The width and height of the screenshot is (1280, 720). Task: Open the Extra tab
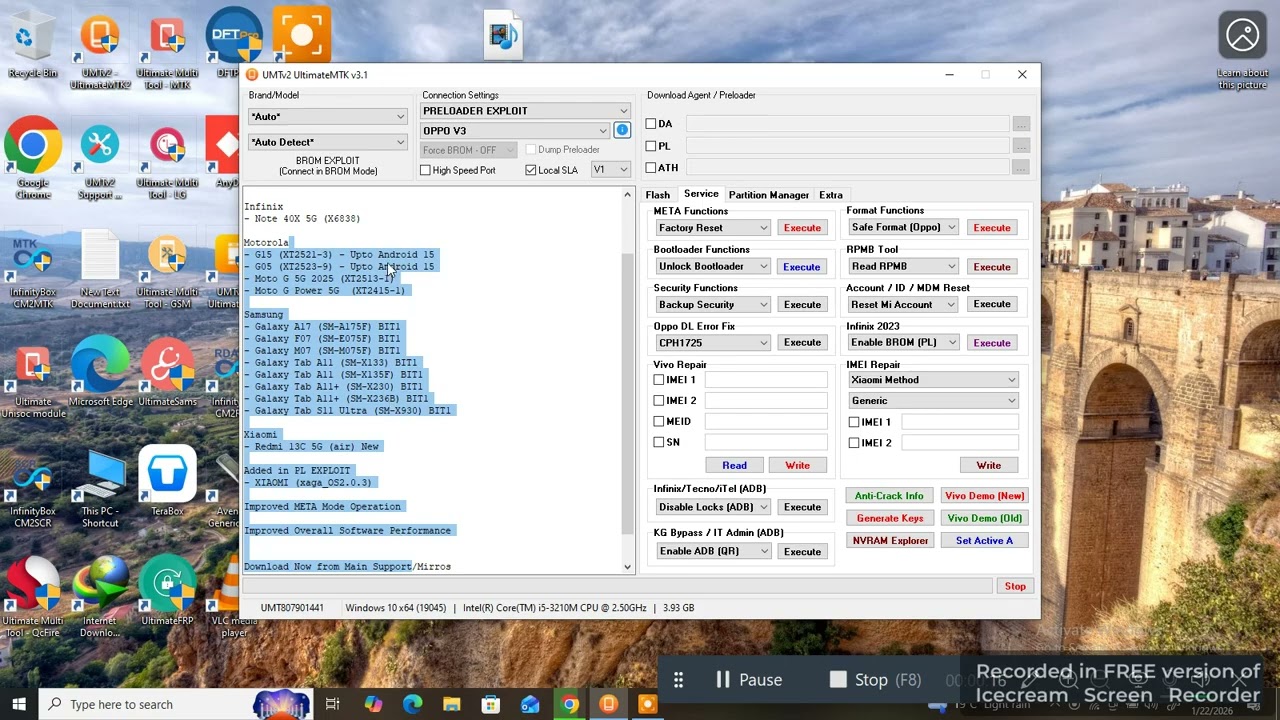[830, 195]
